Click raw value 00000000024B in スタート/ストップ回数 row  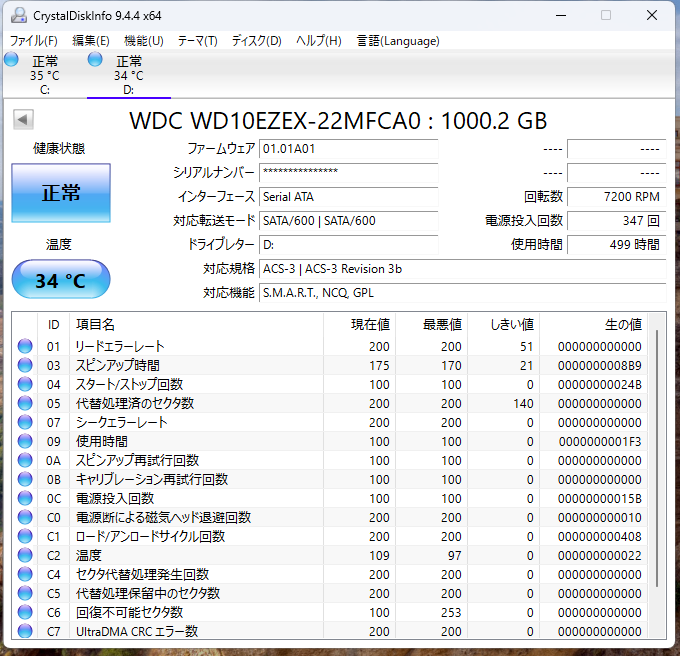[599, 385]
